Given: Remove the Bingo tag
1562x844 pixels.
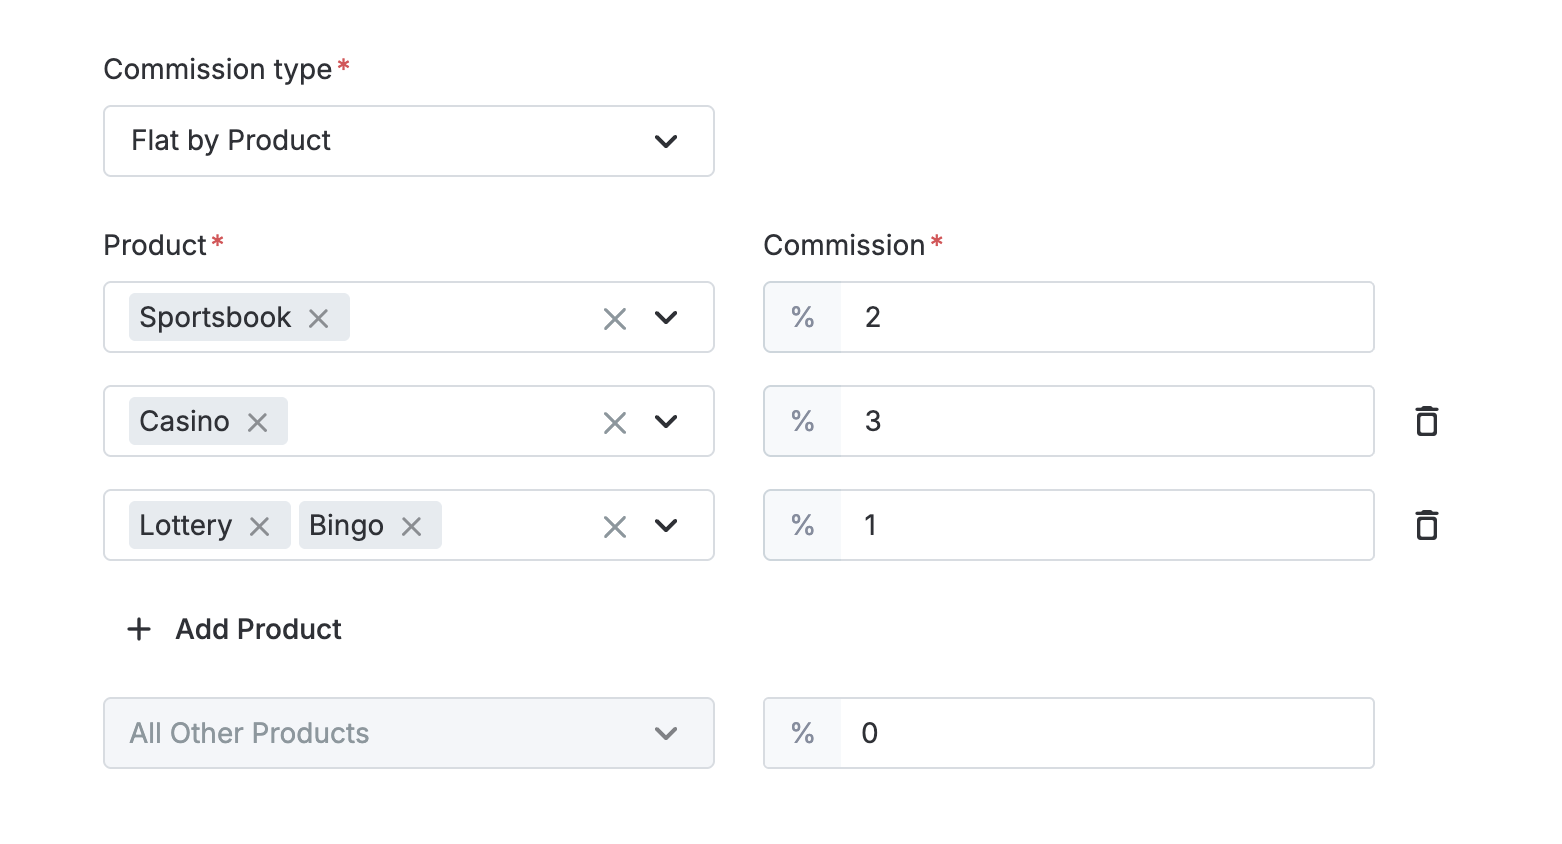Looking at the screenshot, I should tap(412, 526).
